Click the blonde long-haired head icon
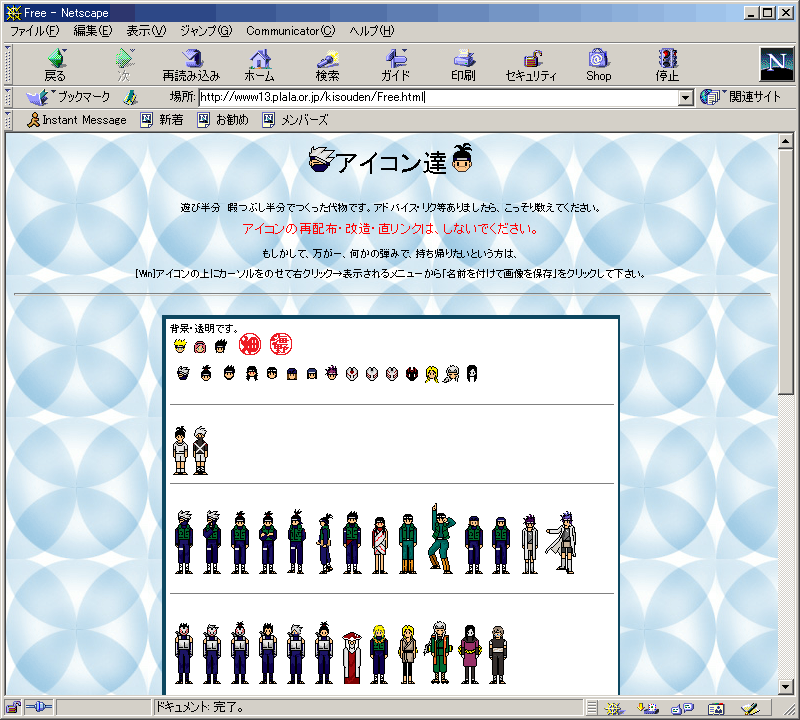The height and width of the screenshot is (720, 800). [x=432, y=374]
